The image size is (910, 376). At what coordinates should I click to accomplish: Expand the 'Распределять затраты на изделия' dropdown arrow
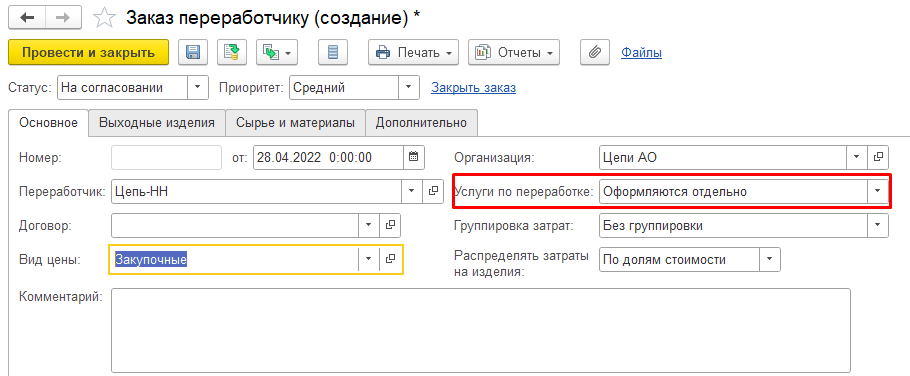click(770, 259)
